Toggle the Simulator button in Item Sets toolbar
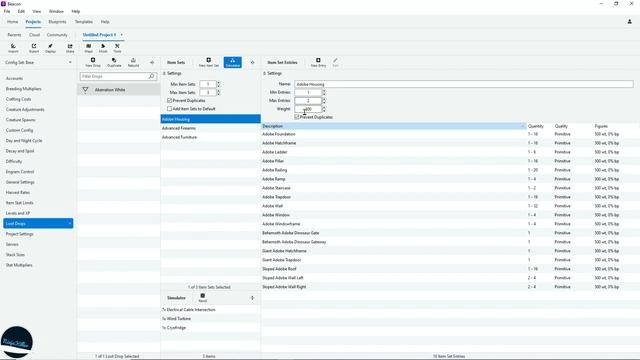The image size is (640, 360). 233,62
